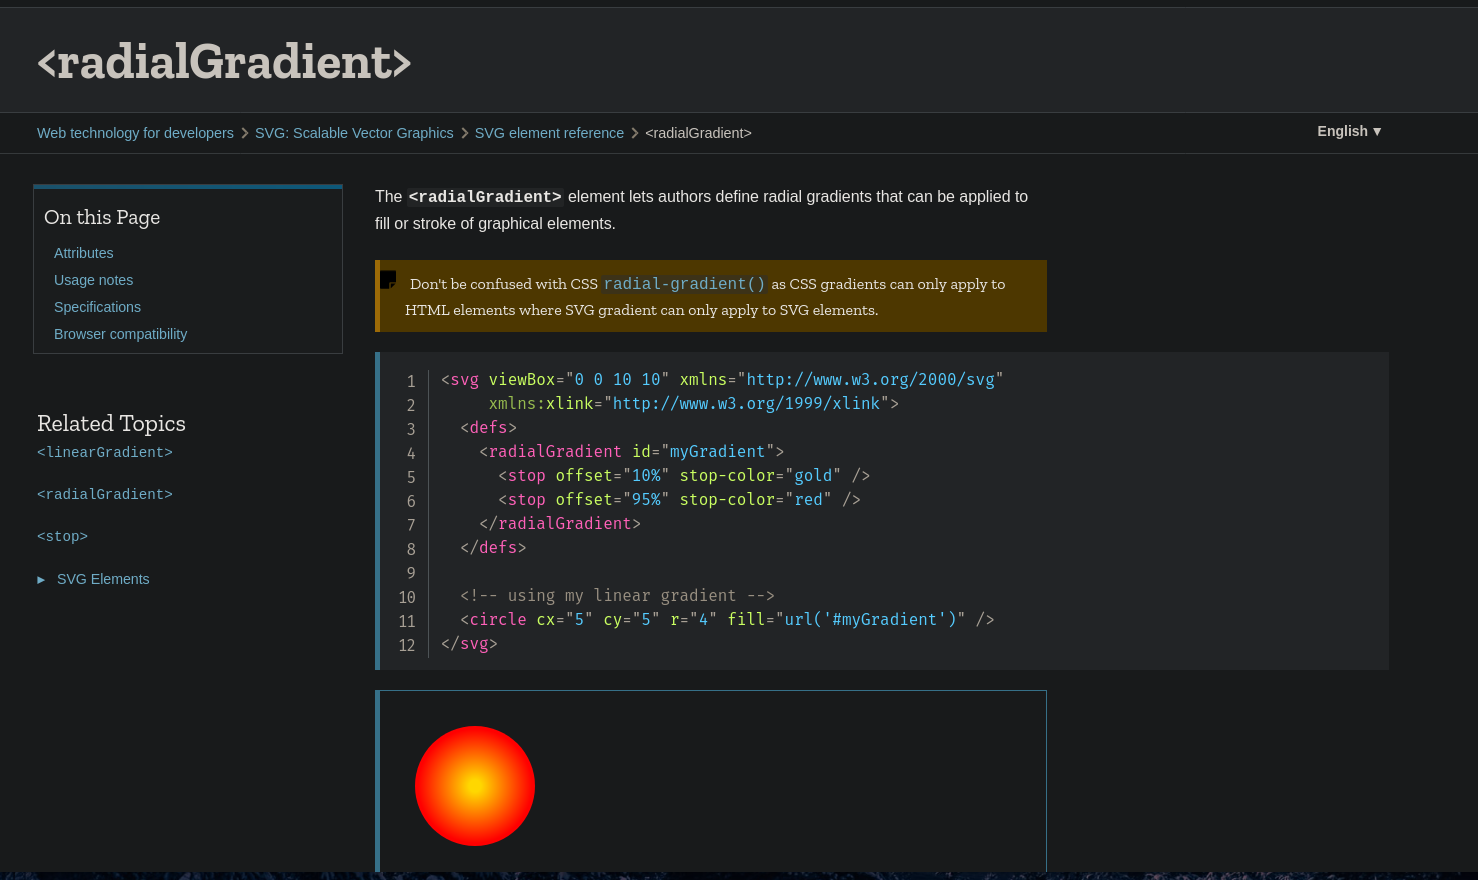Screen dimensions: 1478x880
Task: Click the using my linear gradient comment
Action: click(617, 596)
